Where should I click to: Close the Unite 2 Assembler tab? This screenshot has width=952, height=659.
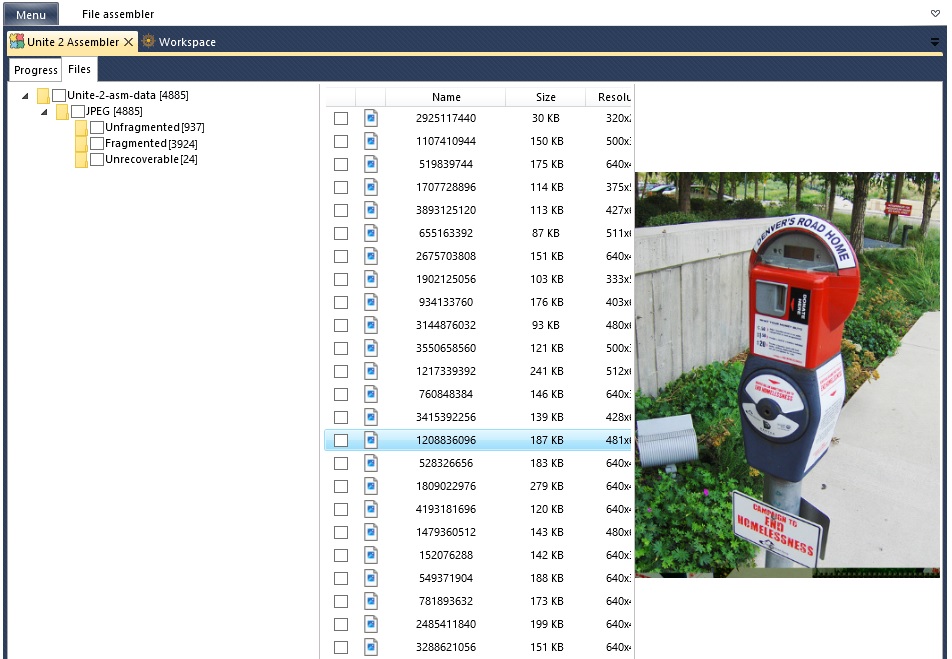point(129,42)
